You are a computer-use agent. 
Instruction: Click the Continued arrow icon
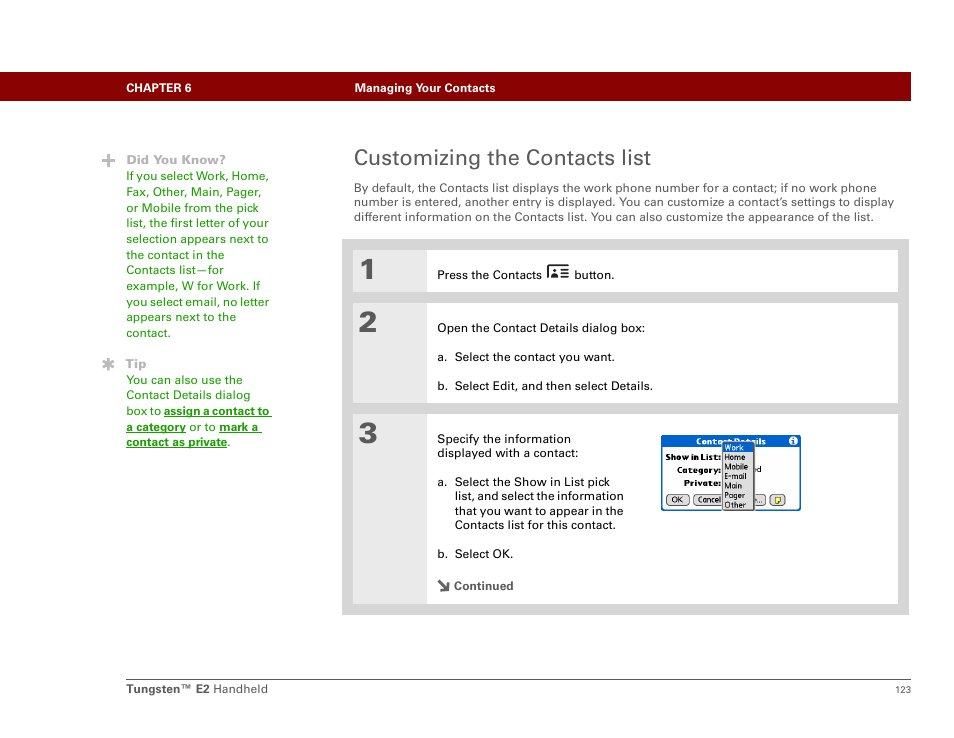444,586
